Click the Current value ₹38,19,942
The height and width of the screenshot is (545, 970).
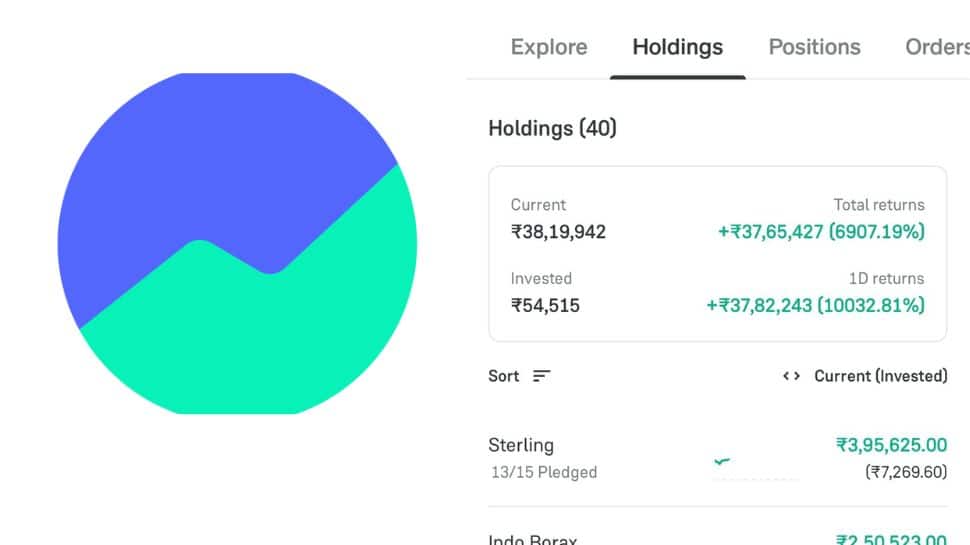click(x=558, y=232)
